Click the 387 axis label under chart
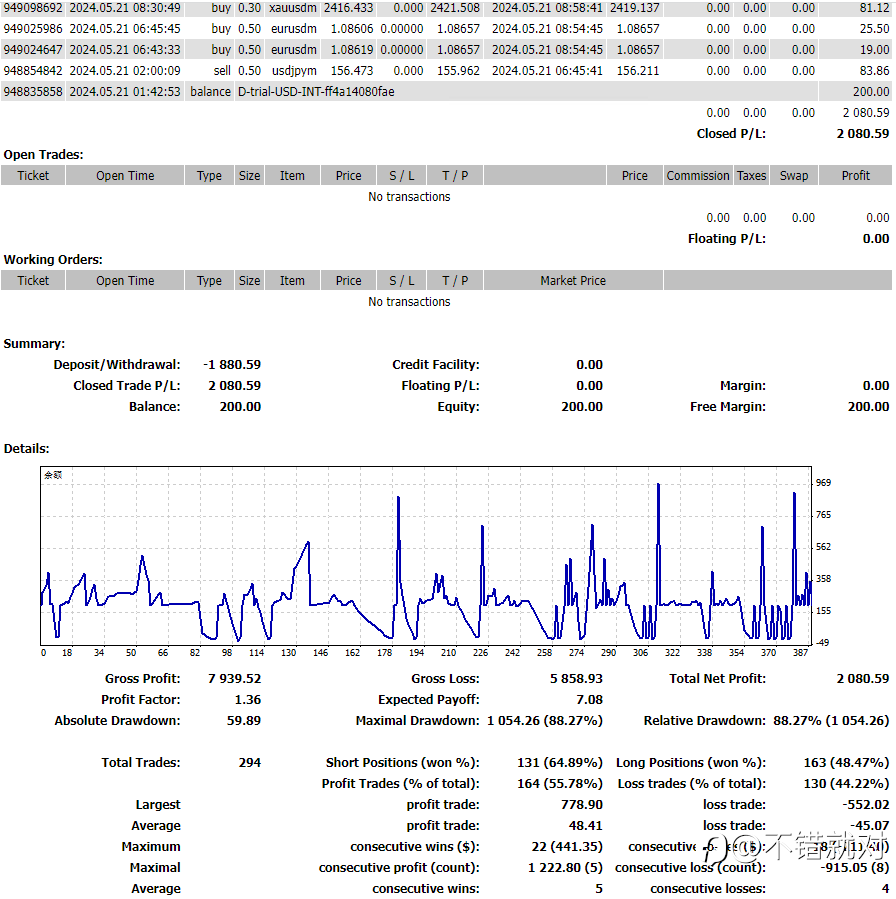Viewport: 896px width, 899px height. (x=800, y=652)
